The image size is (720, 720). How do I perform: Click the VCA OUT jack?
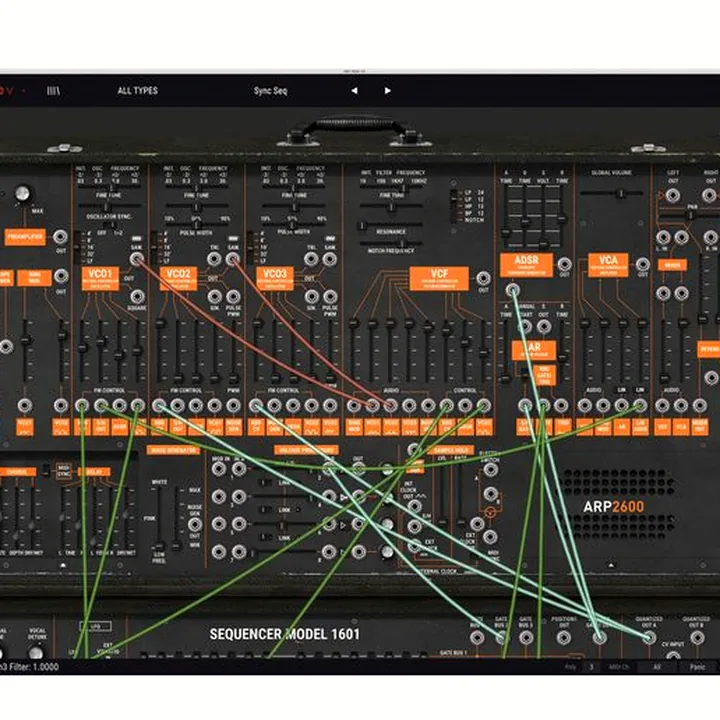(x=642, y=264)
